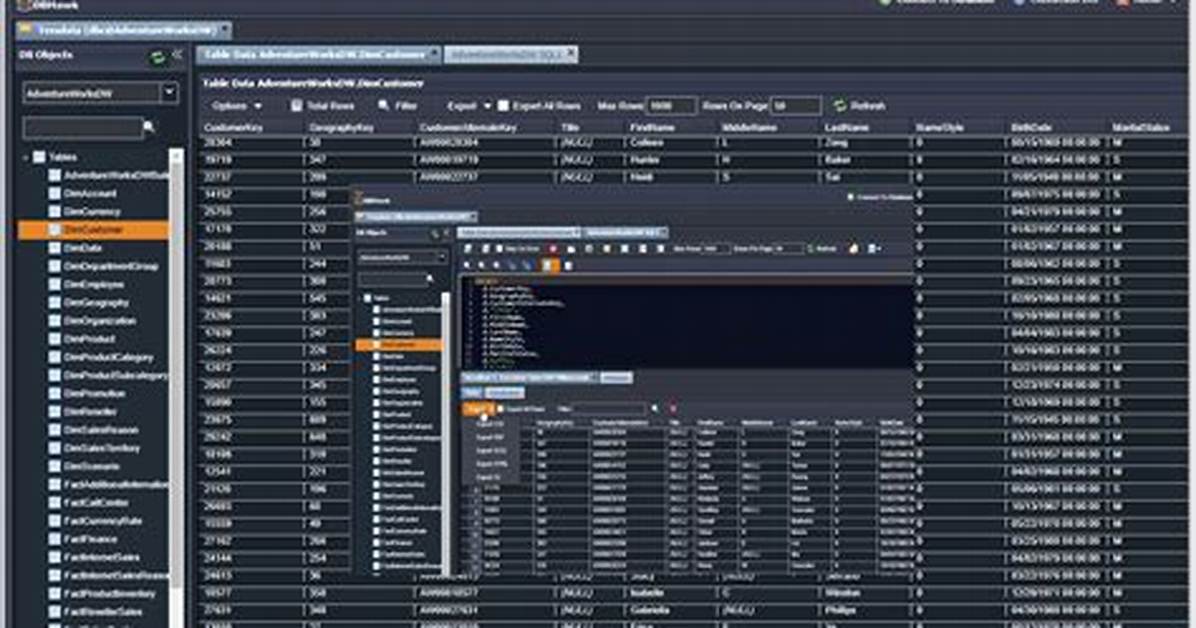
Task: Click the DimProduct table icon
Action: [55, 339]
